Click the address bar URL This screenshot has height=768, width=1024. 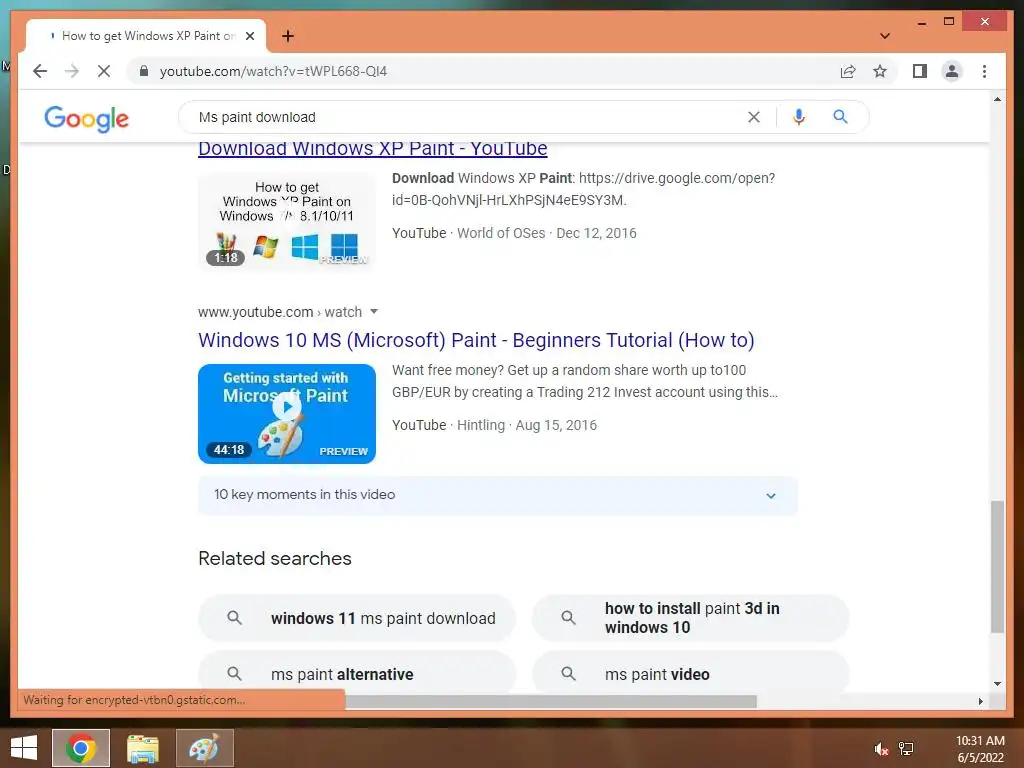click(273, 71)
